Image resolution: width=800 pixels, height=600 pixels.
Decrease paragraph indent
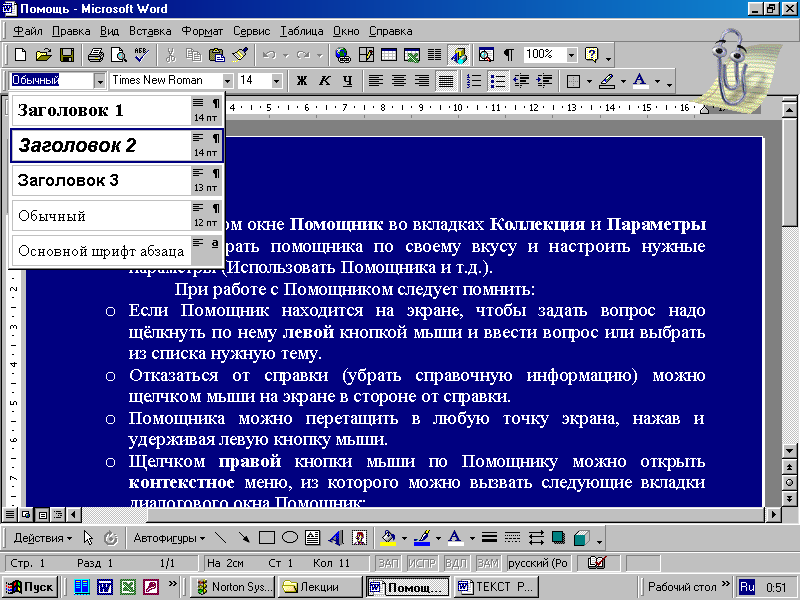521,81
